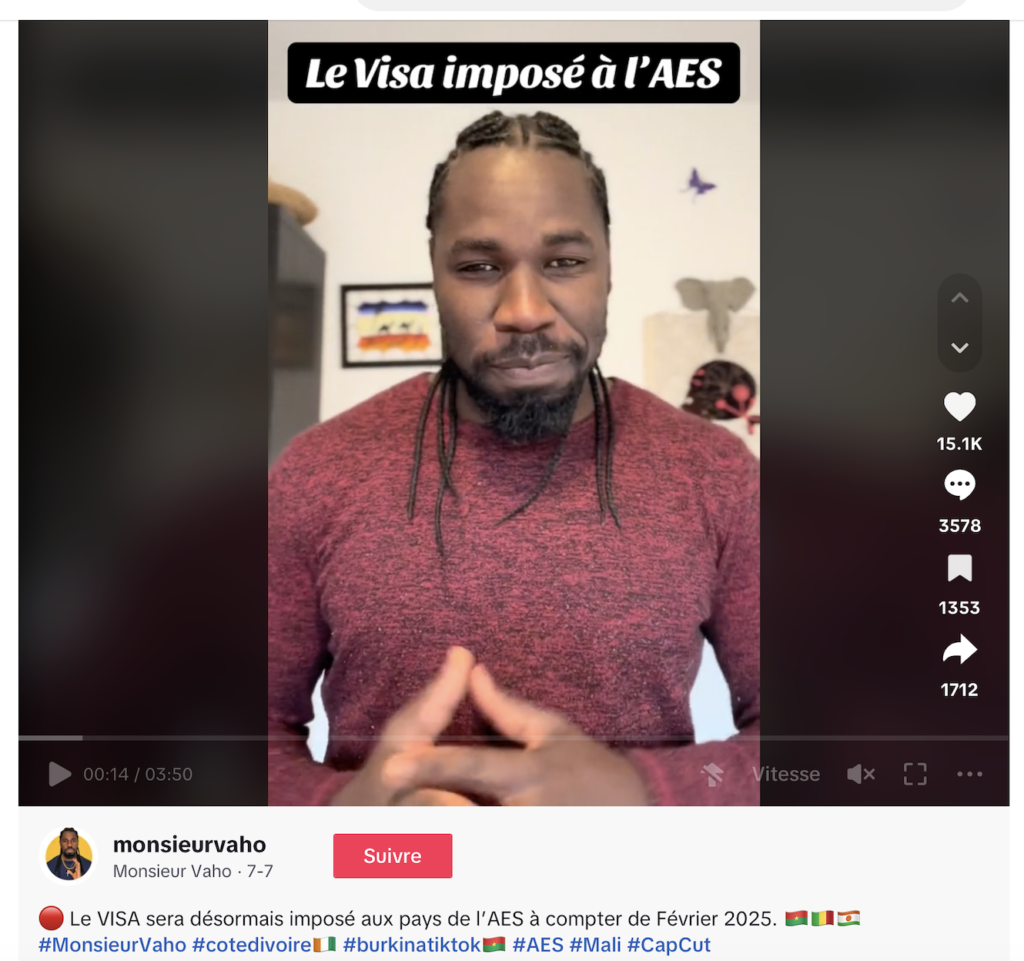Share video using arrow icon
This screenshot has height=961, width=1024.
(x=959, y=650)
